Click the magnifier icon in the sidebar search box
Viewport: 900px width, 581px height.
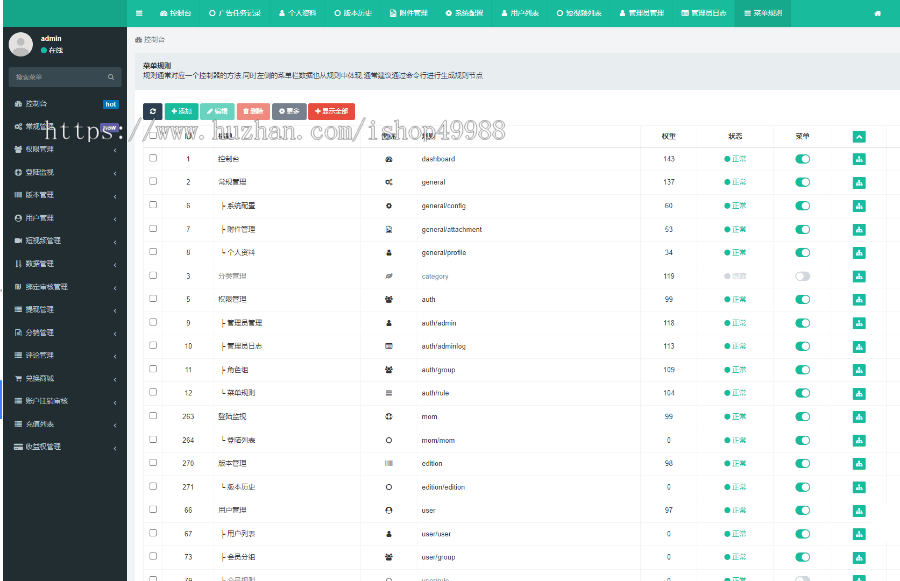(111, 77)
